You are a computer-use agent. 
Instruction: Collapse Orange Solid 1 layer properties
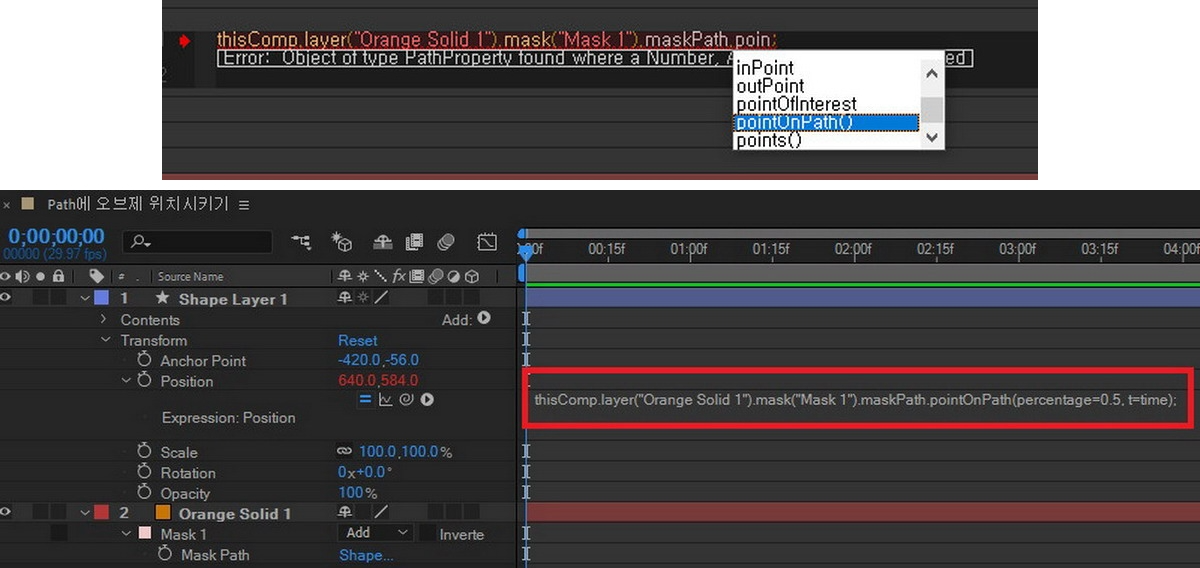point(85,512)
